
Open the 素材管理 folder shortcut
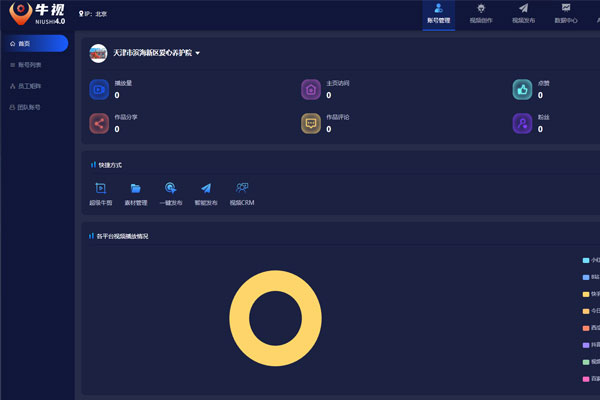click(x=135, y=188)
